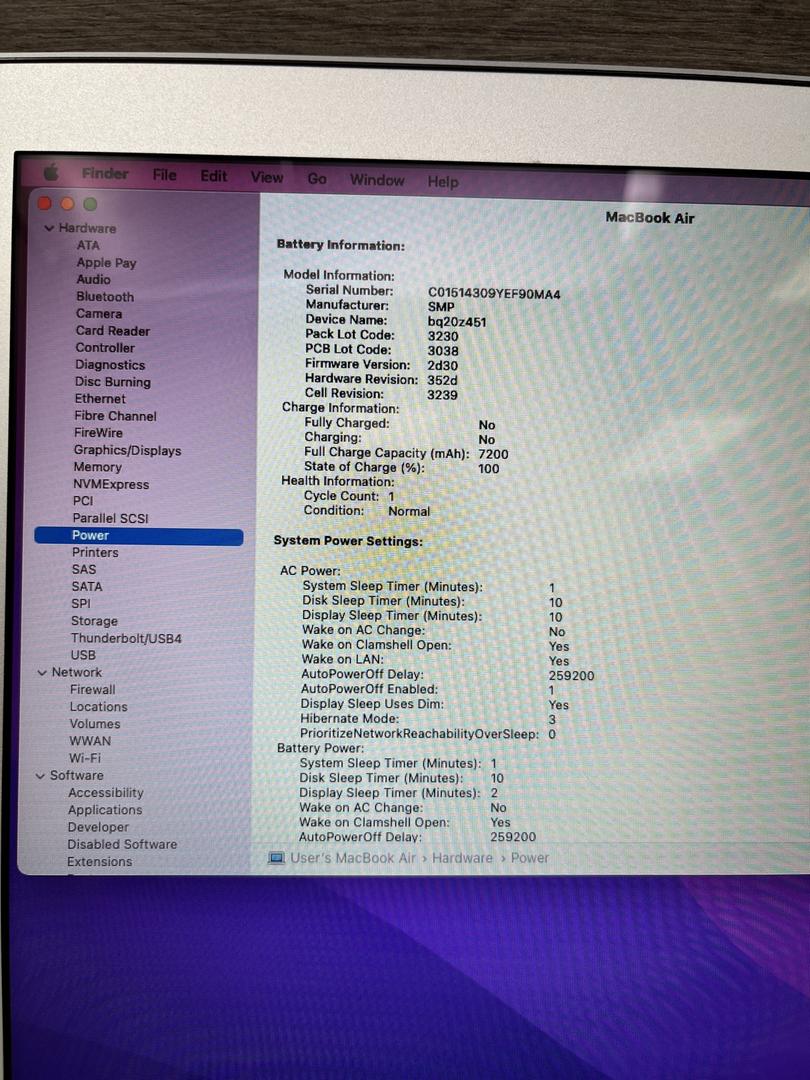This screenshot has width=810, height=1080.
Task: Click the red close window button
Action: 45,203
